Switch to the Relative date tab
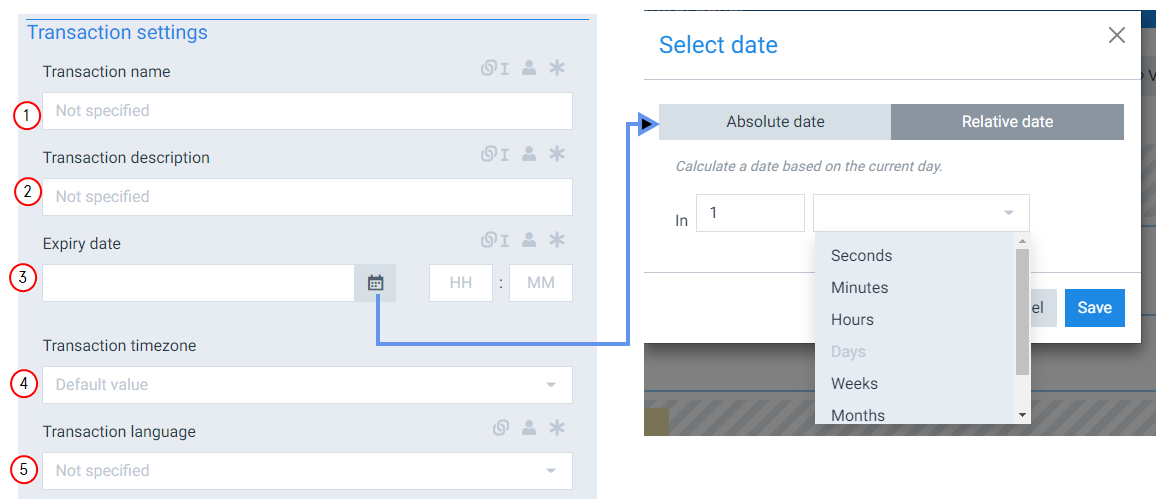Screen dimensions: 1166x499 (x=1007, y=122)
